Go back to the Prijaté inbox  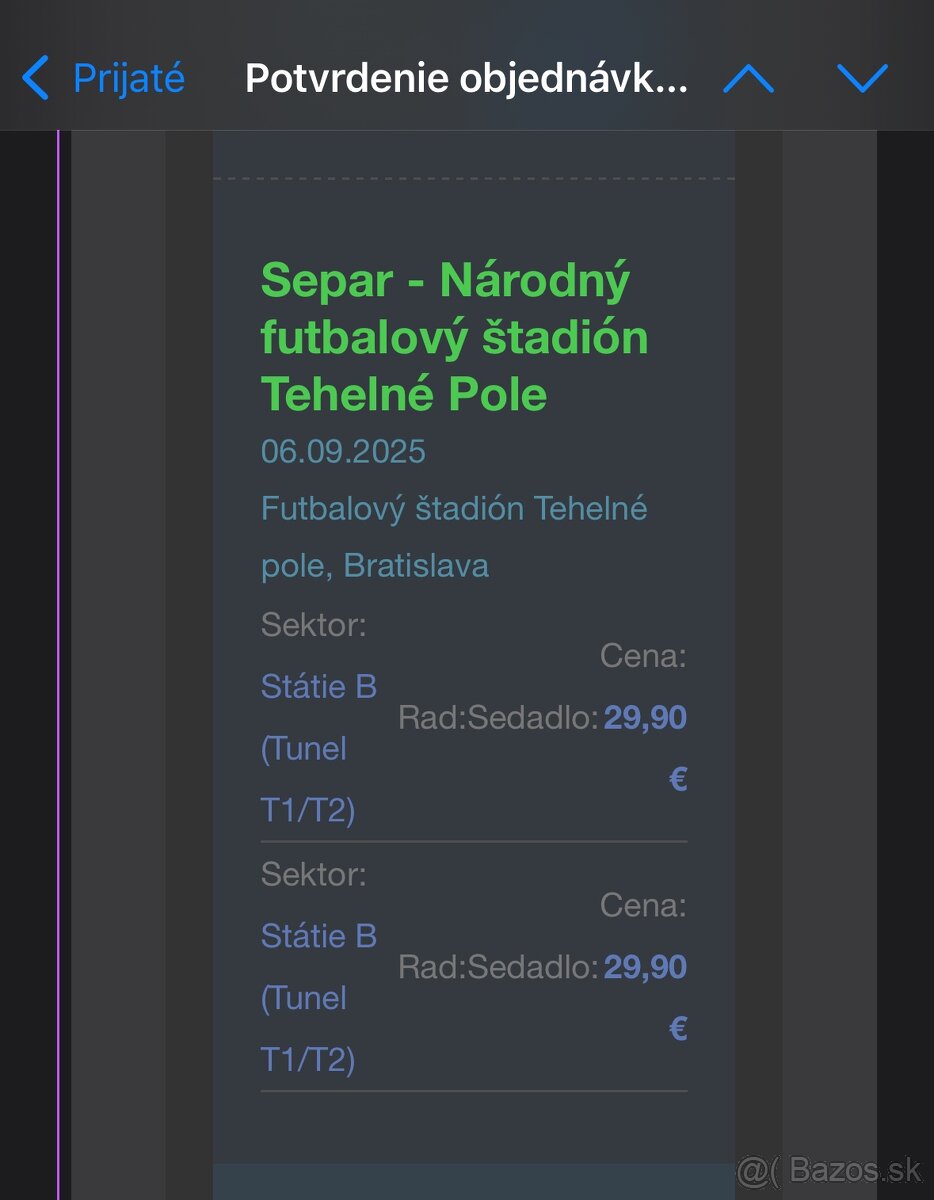(x=128, y=78)
